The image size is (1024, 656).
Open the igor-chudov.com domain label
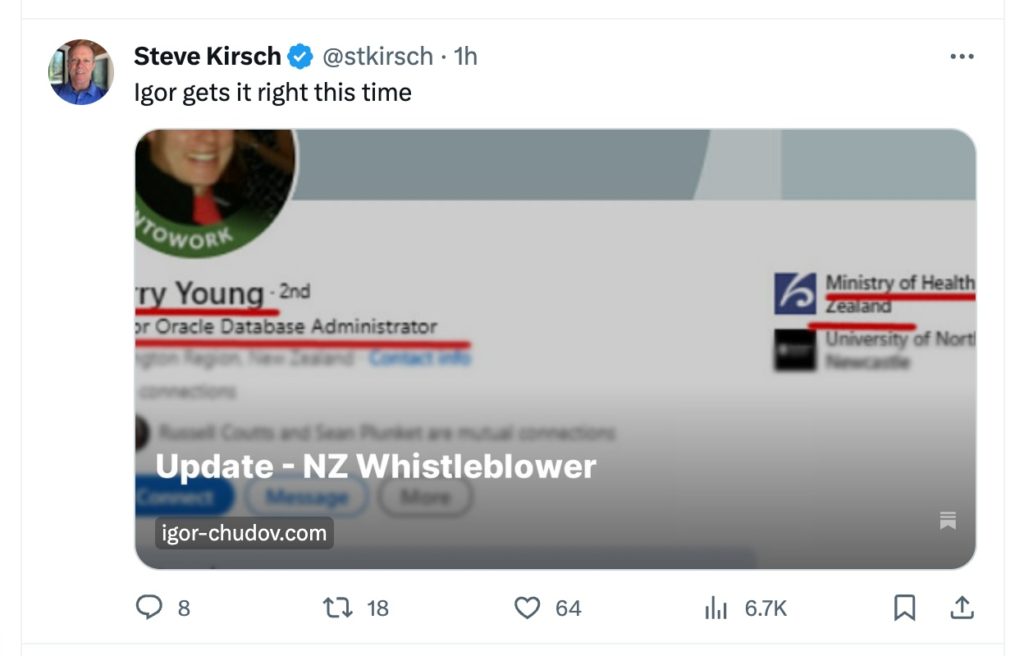click(245, 533)
